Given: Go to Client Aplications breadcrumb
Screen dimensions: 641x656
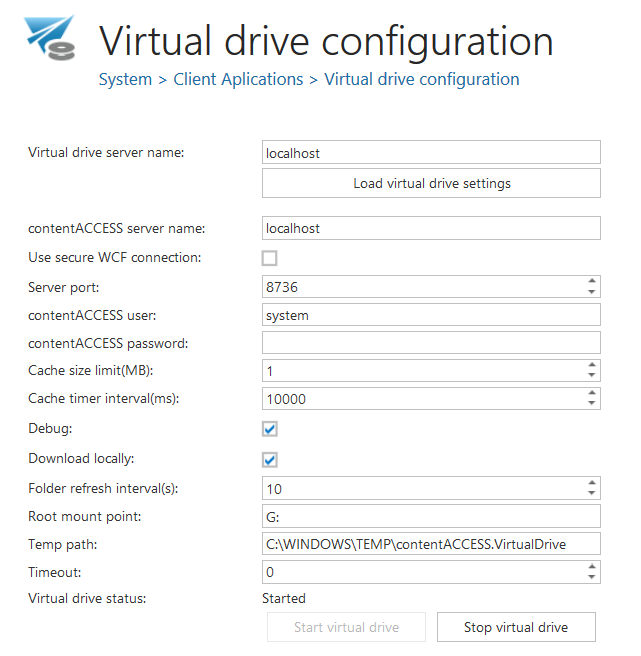Looking at the screenshot, I should tap(238, 79).
